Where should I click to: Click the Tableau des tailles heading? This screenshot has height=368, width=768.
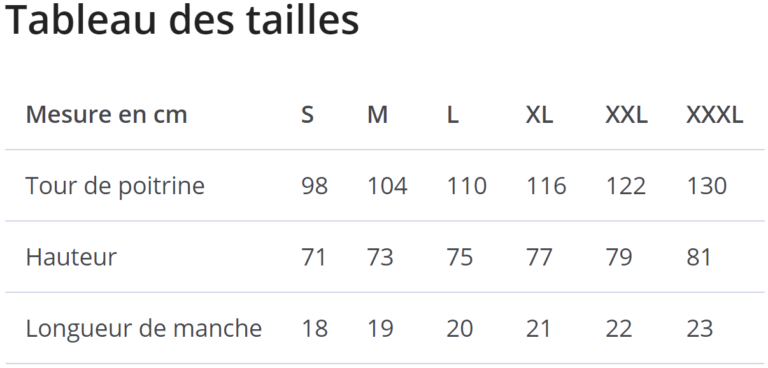[x=182, y=19]
